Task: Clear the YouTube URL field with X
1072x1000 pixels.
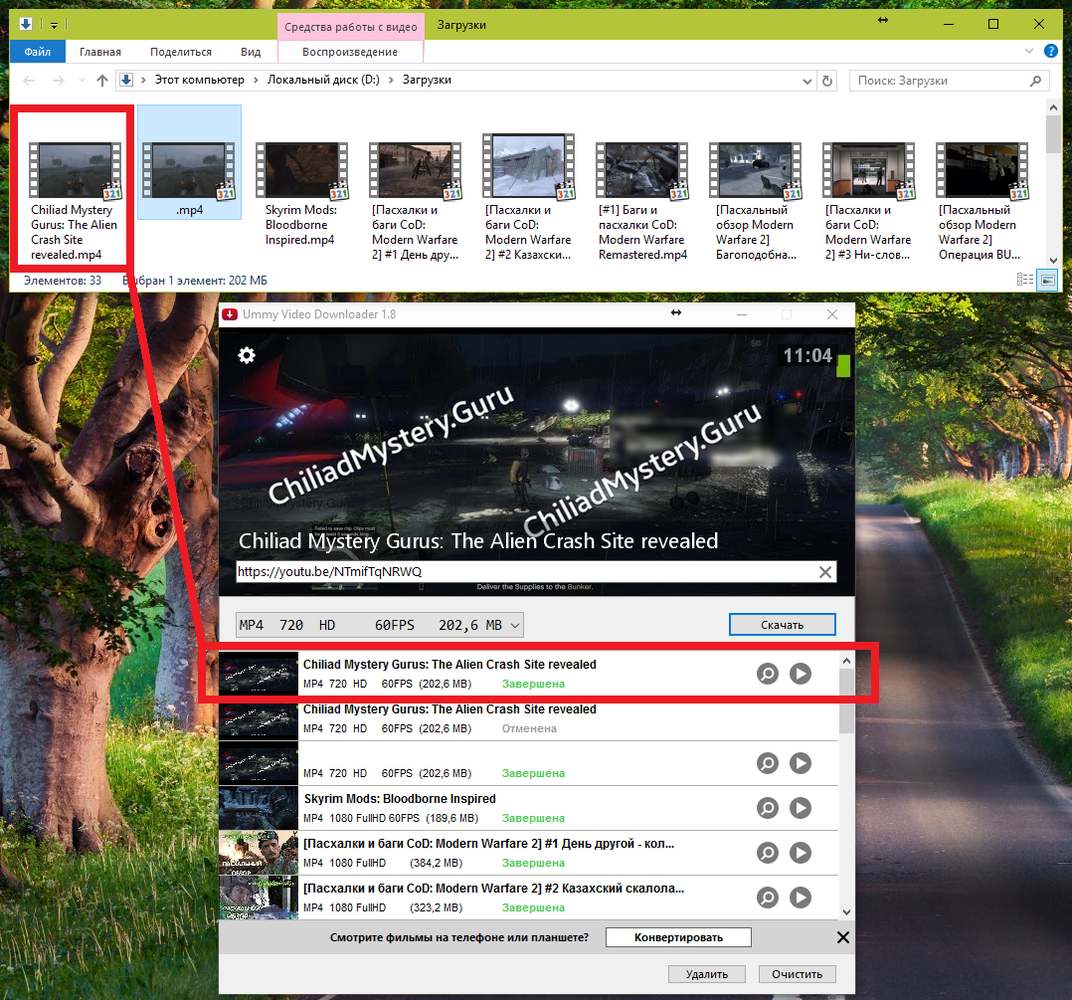Action: click(x=825, y=572)
